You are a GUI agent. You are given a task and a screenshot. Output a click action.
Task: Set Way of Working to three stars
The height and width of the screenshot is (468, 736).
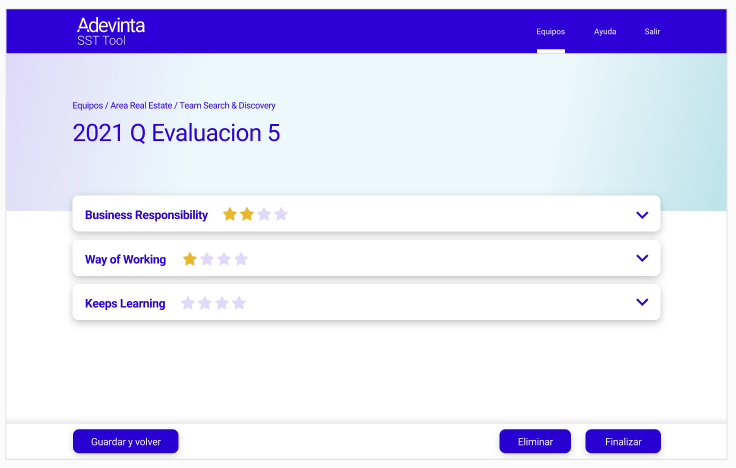224,259
